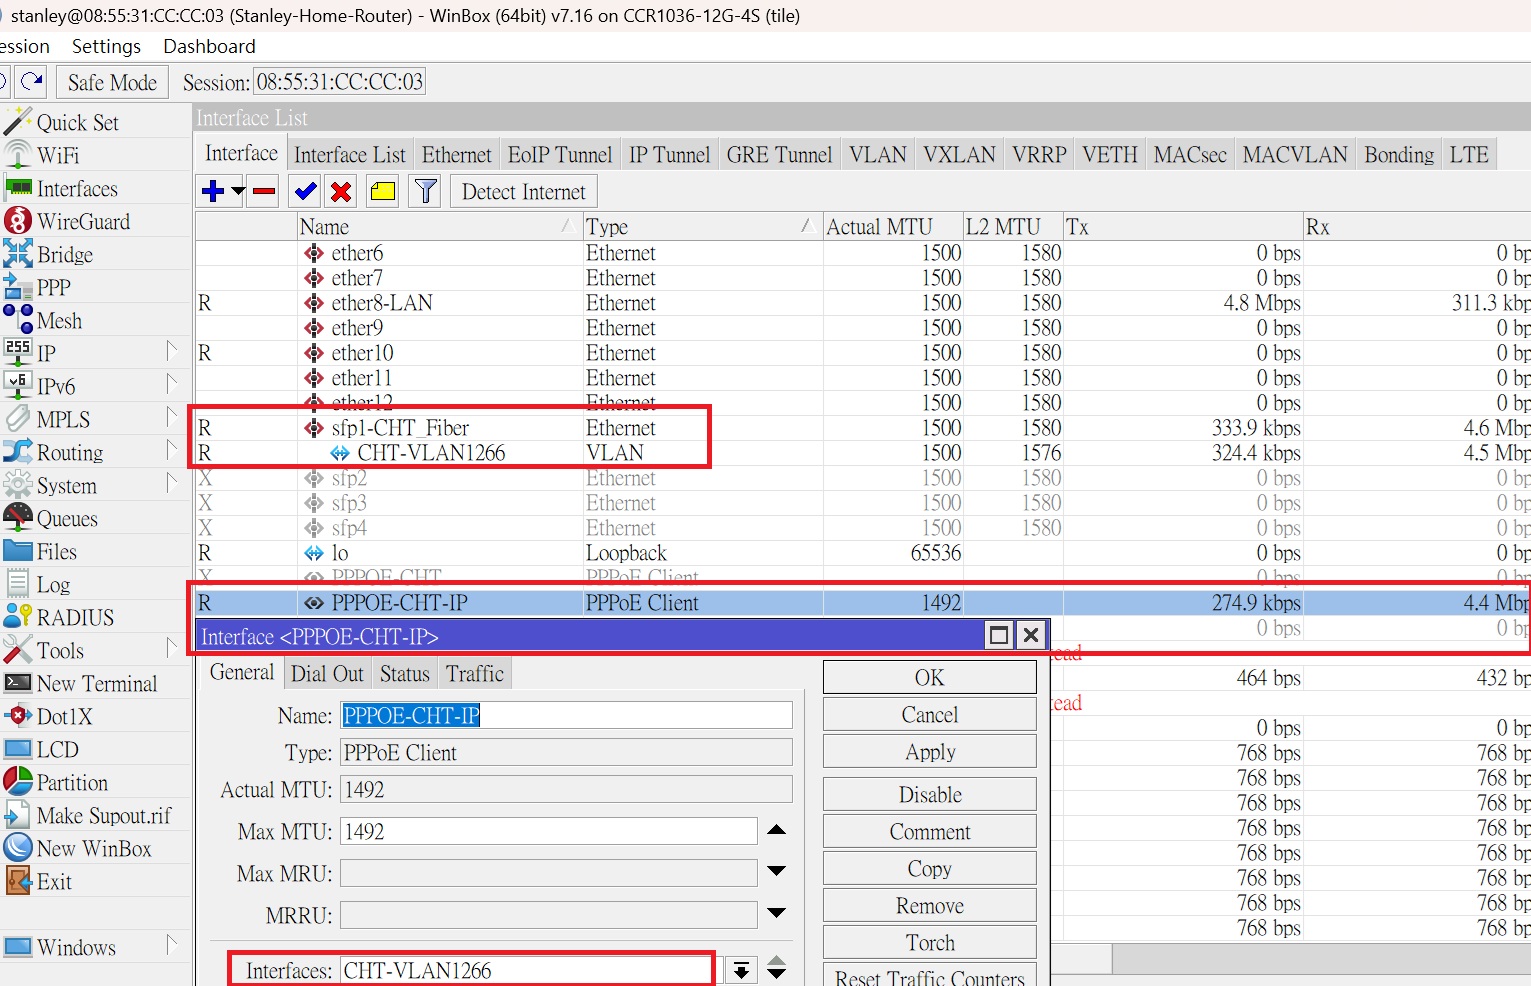Open the Dot1X menu icon

point(18,716)
